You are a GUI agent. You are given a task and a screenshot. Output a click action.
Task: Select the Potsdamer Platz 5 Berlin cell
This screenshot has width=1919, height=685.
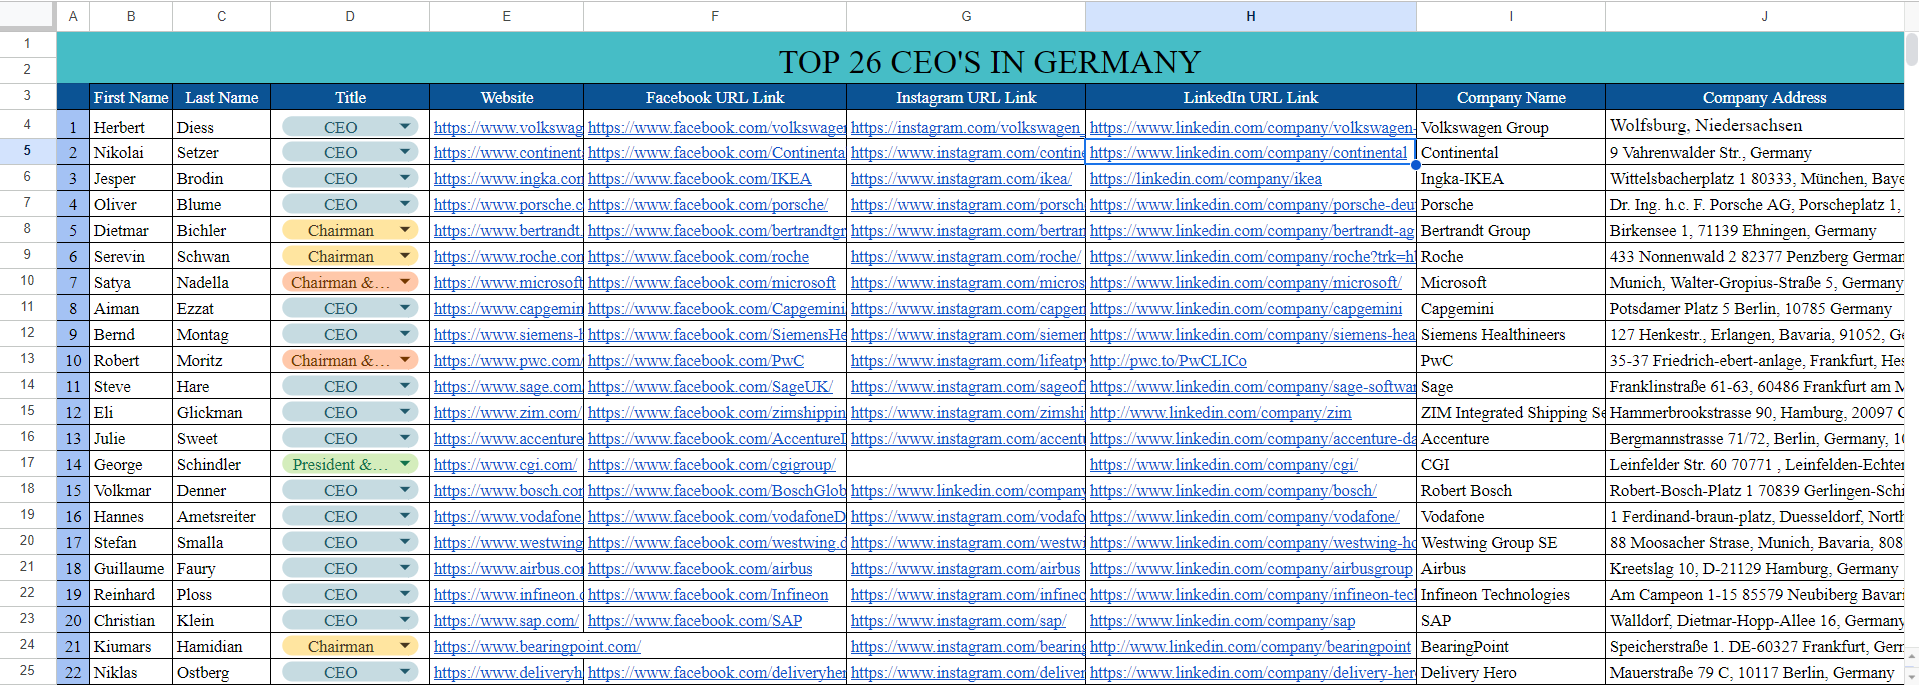click(x=1755, y=308)
